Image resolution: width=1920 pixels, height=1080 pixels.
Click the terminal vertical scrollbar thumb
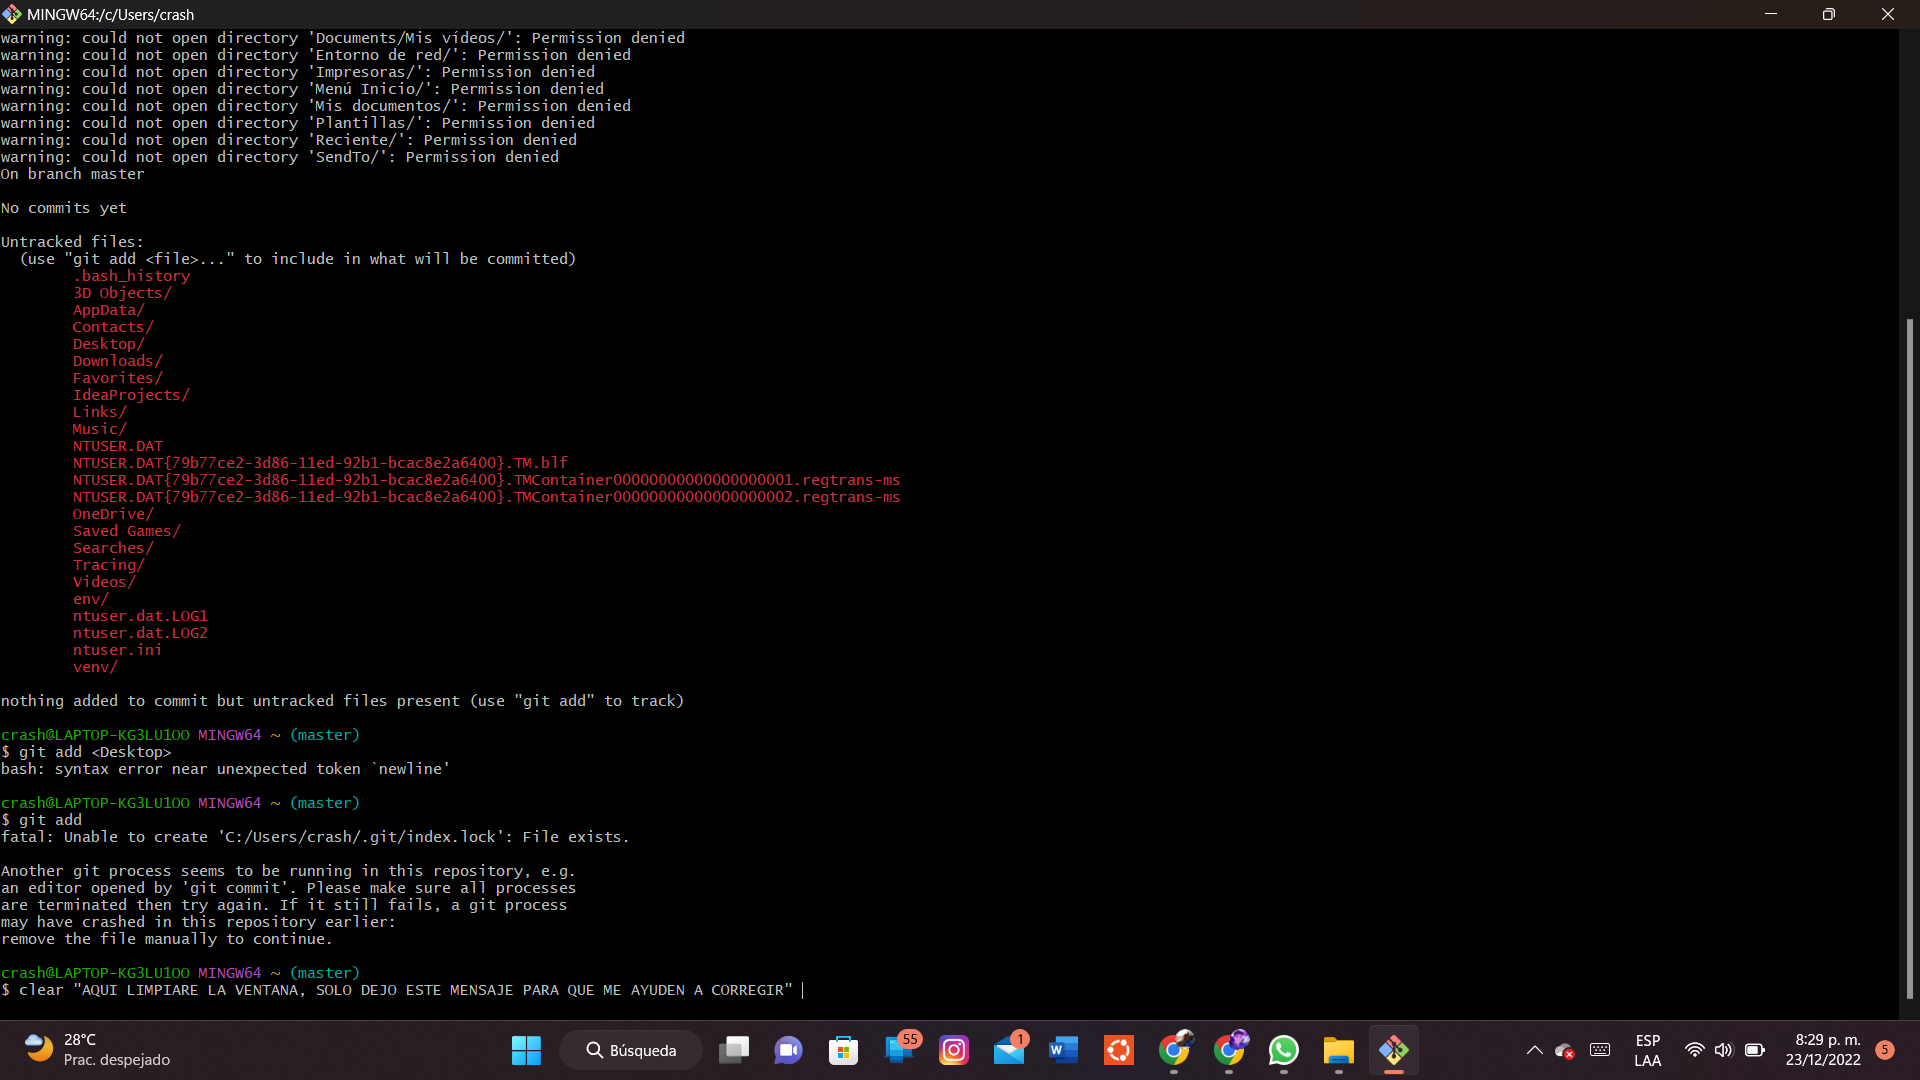pyautogui.click(x=1909, y=658)
